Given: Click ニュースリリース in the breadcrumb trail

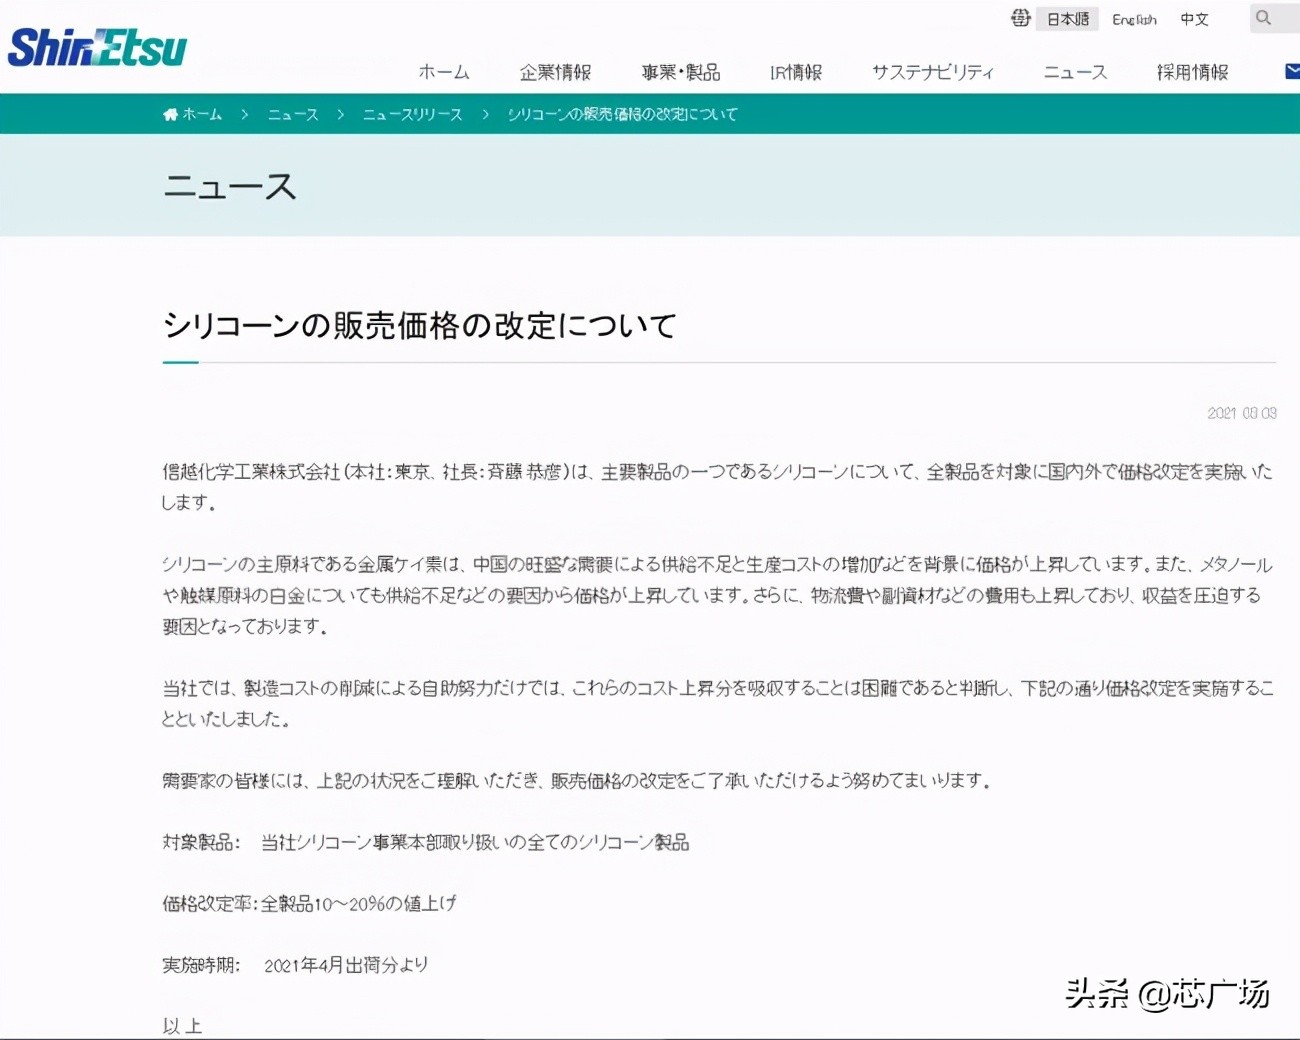Looking at the screenshot, I should click(x=411, y=114).
